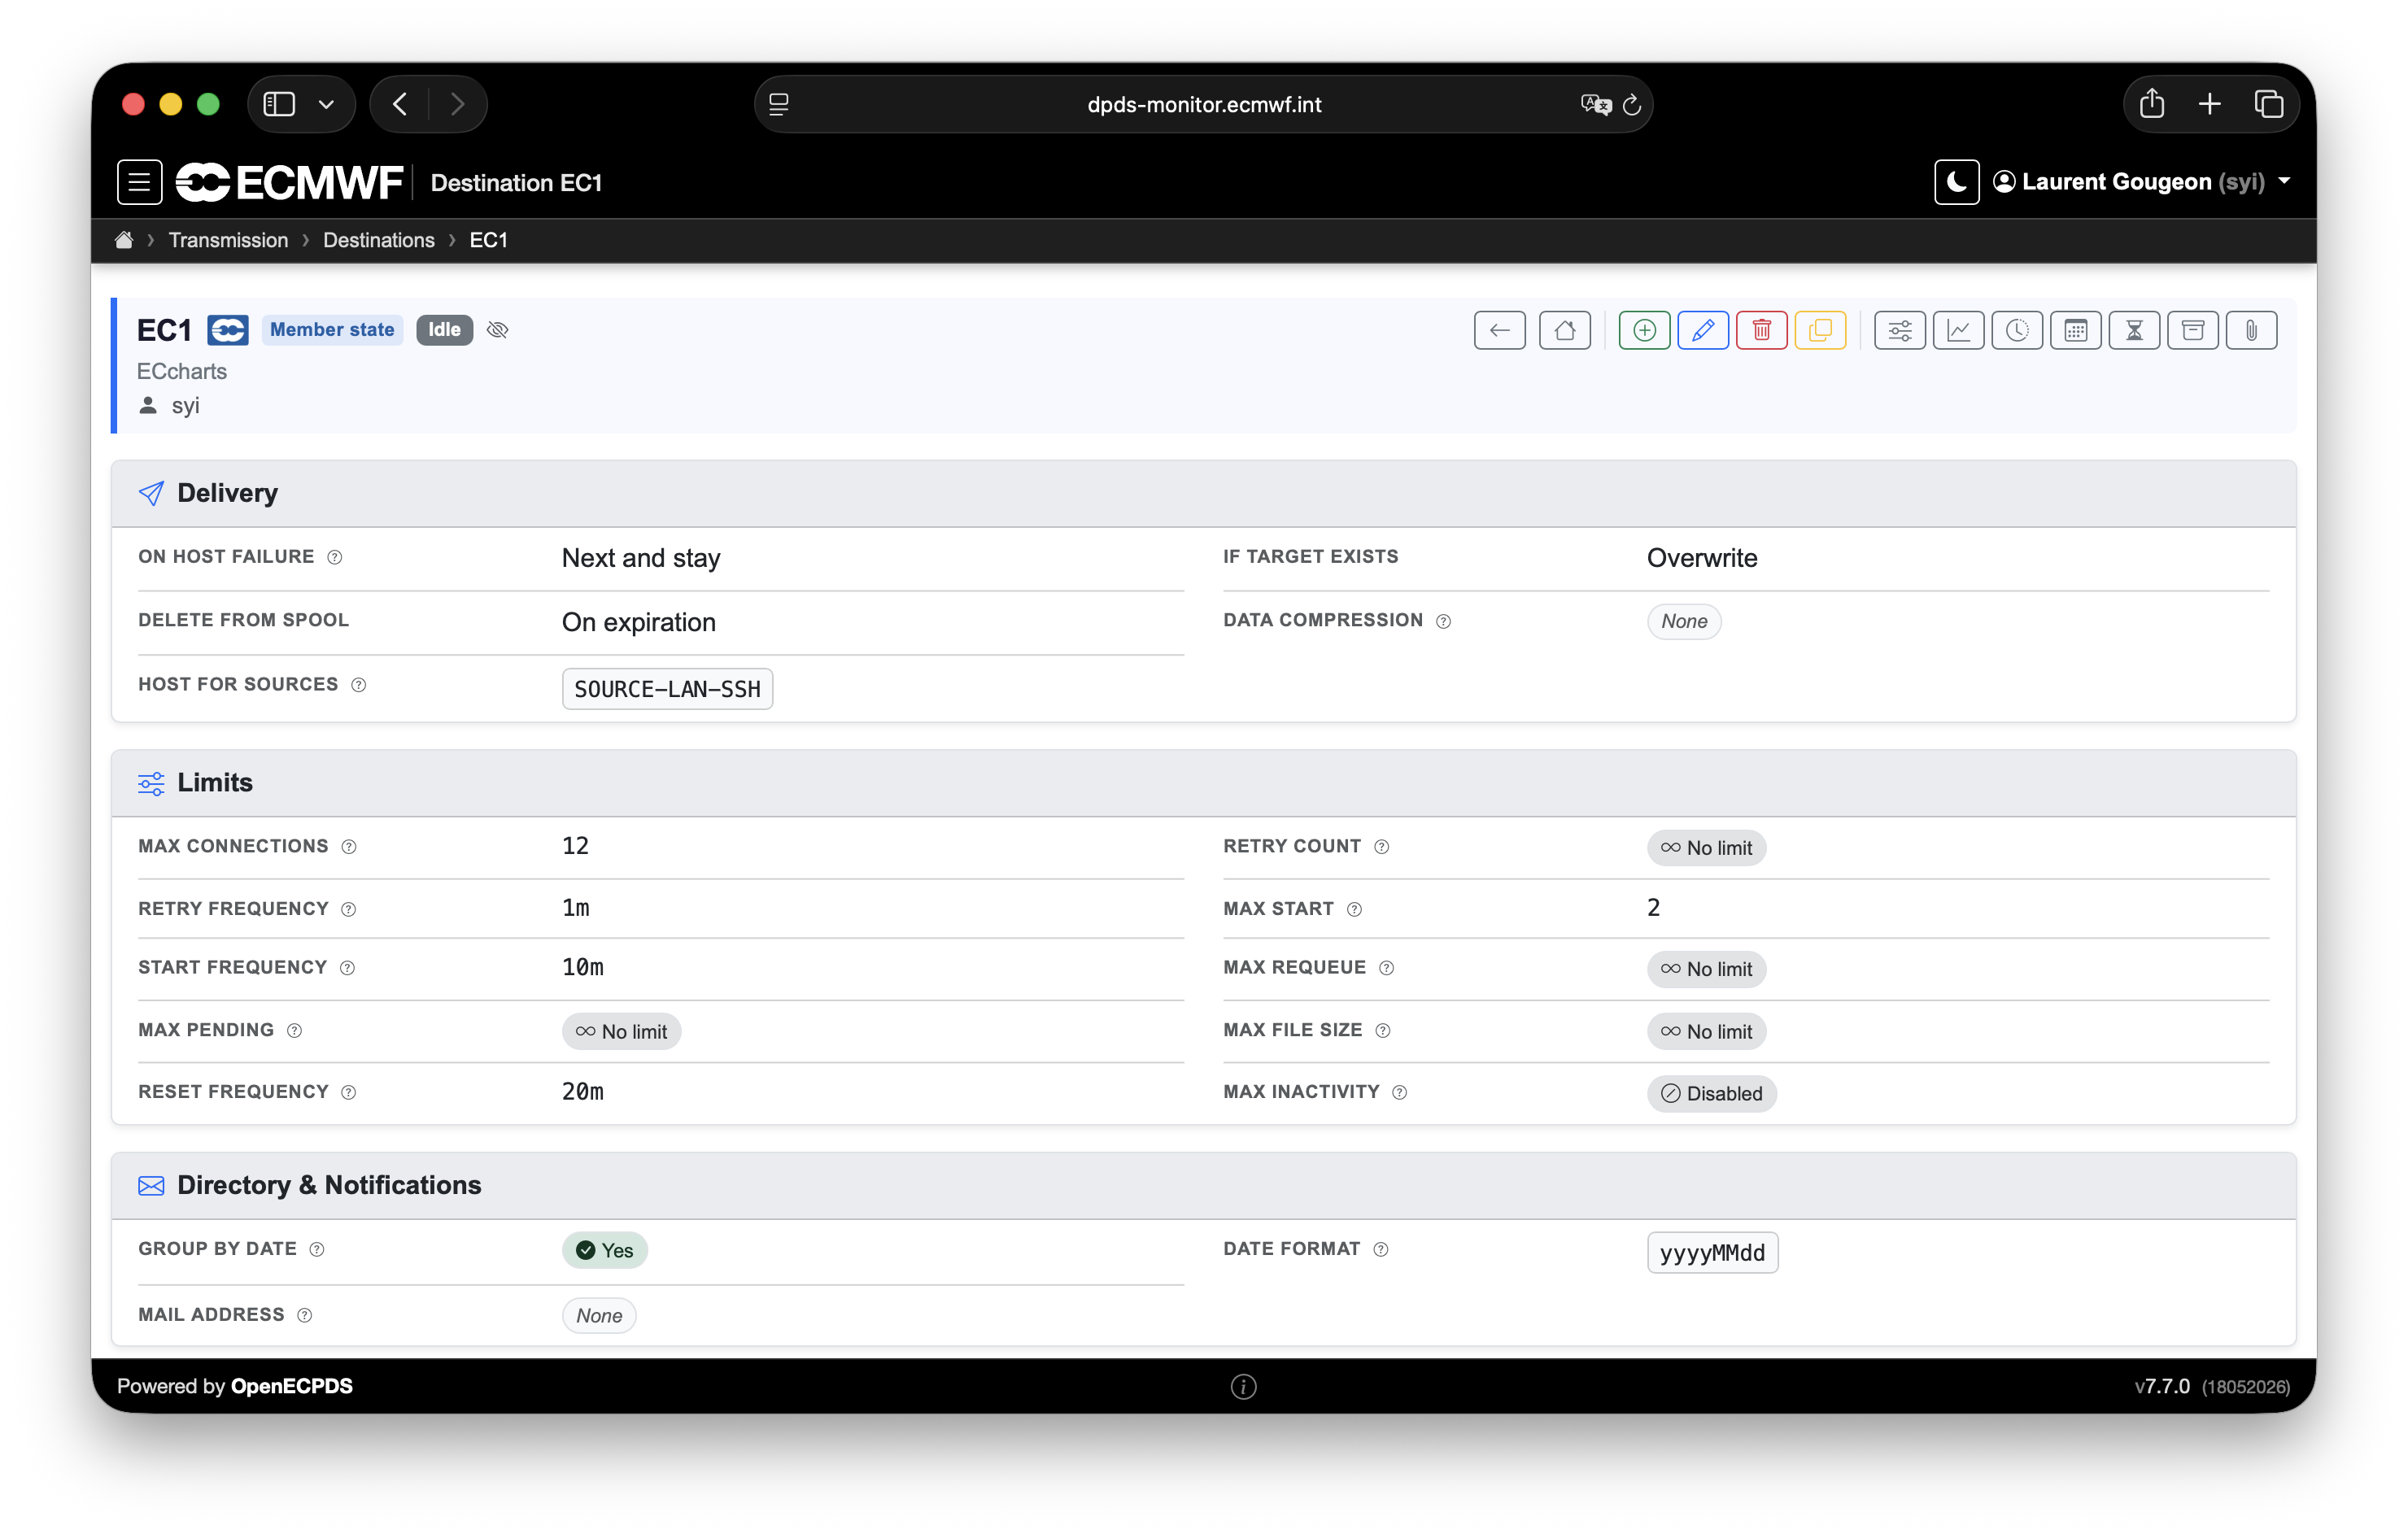
Task: Click the Disabled max inactivity badge
Action: click(1711, 1094)
